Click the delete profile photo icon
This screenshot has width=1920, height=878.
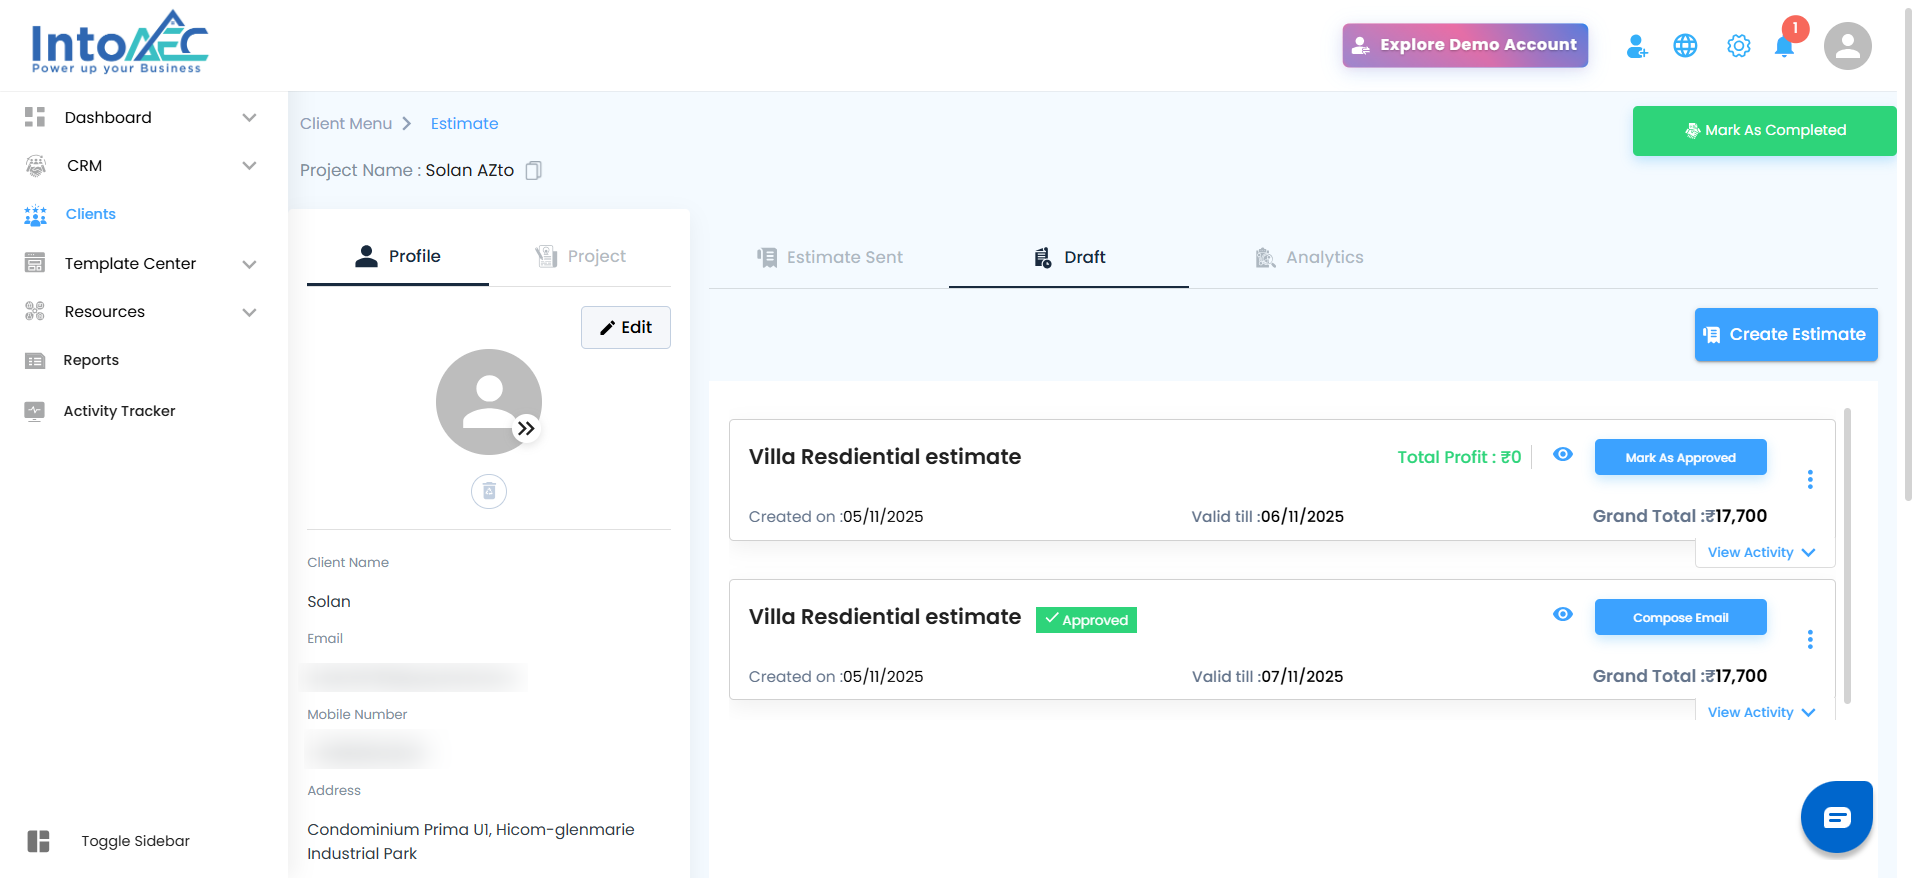pos(489,491)
